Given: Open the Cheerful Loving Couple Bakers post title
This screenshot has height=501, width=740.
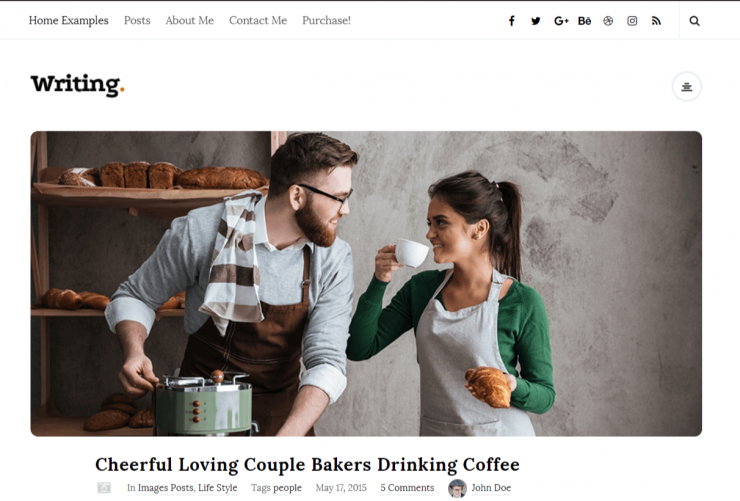Looking at the screenshot, I should point(307,464).
